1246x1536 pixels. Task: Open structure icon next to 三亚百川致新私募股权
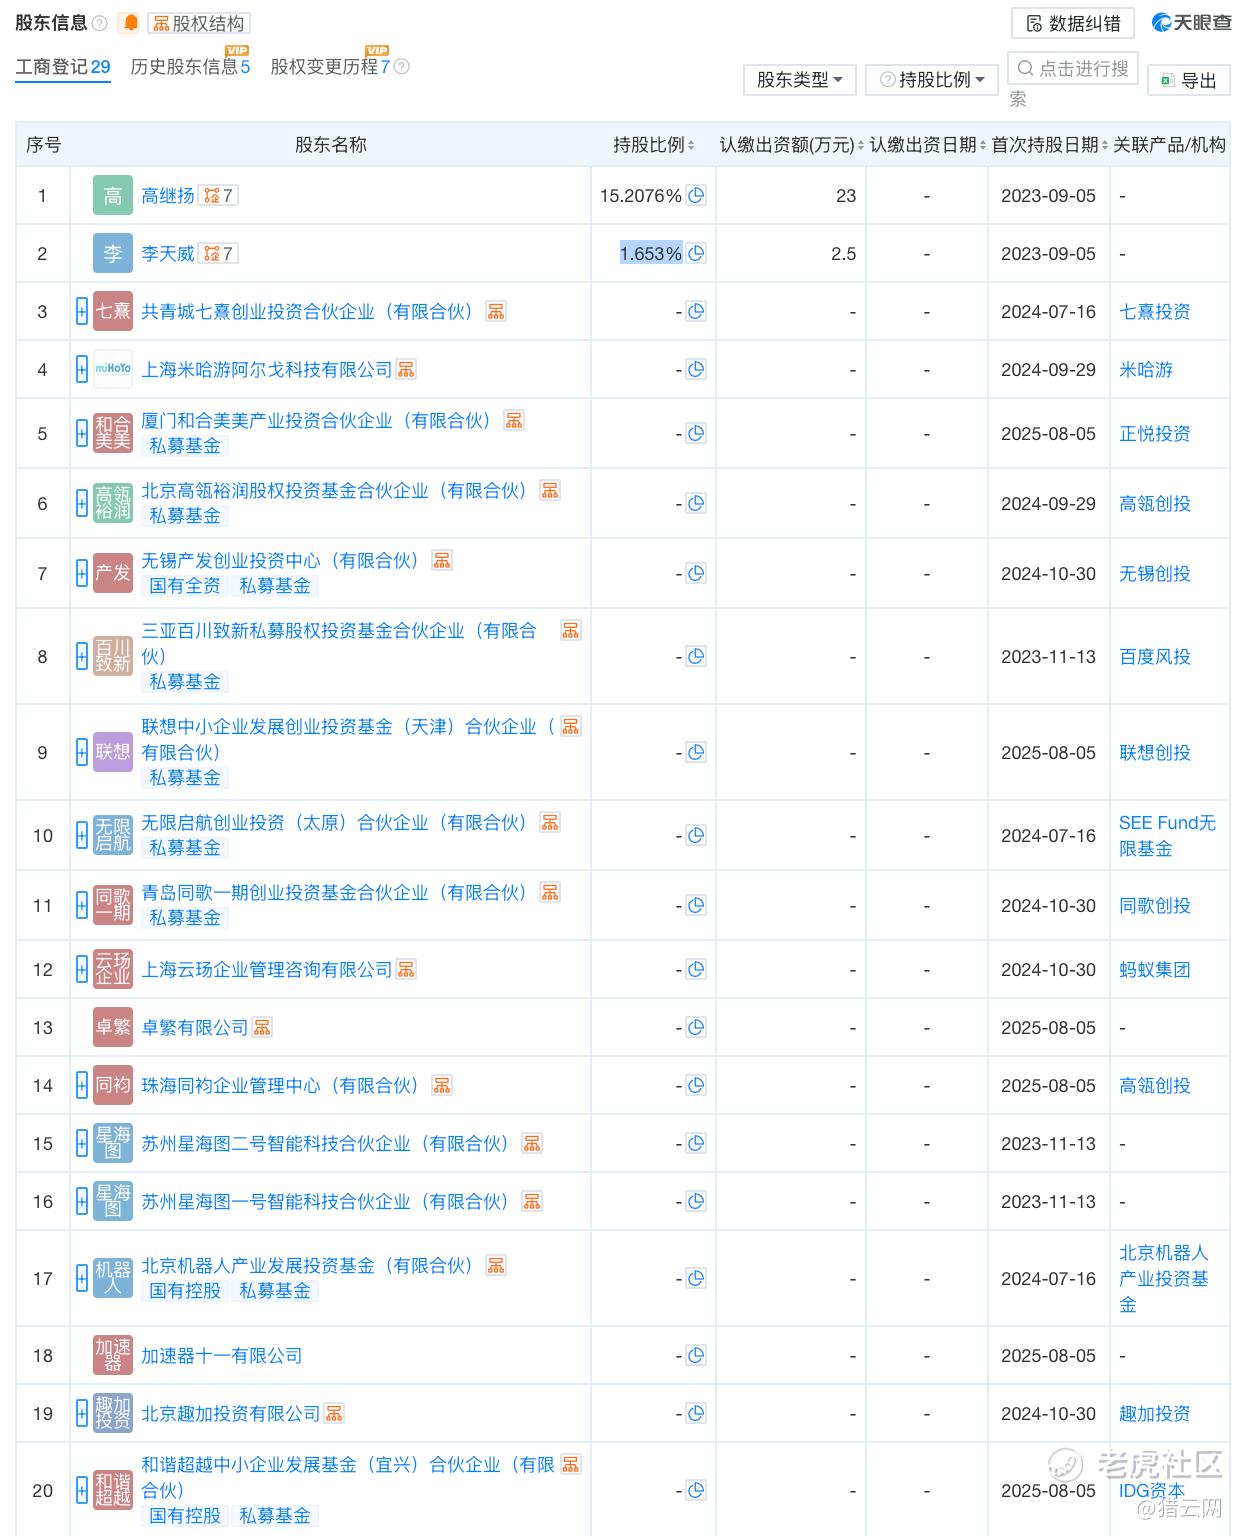pos(570,631)
